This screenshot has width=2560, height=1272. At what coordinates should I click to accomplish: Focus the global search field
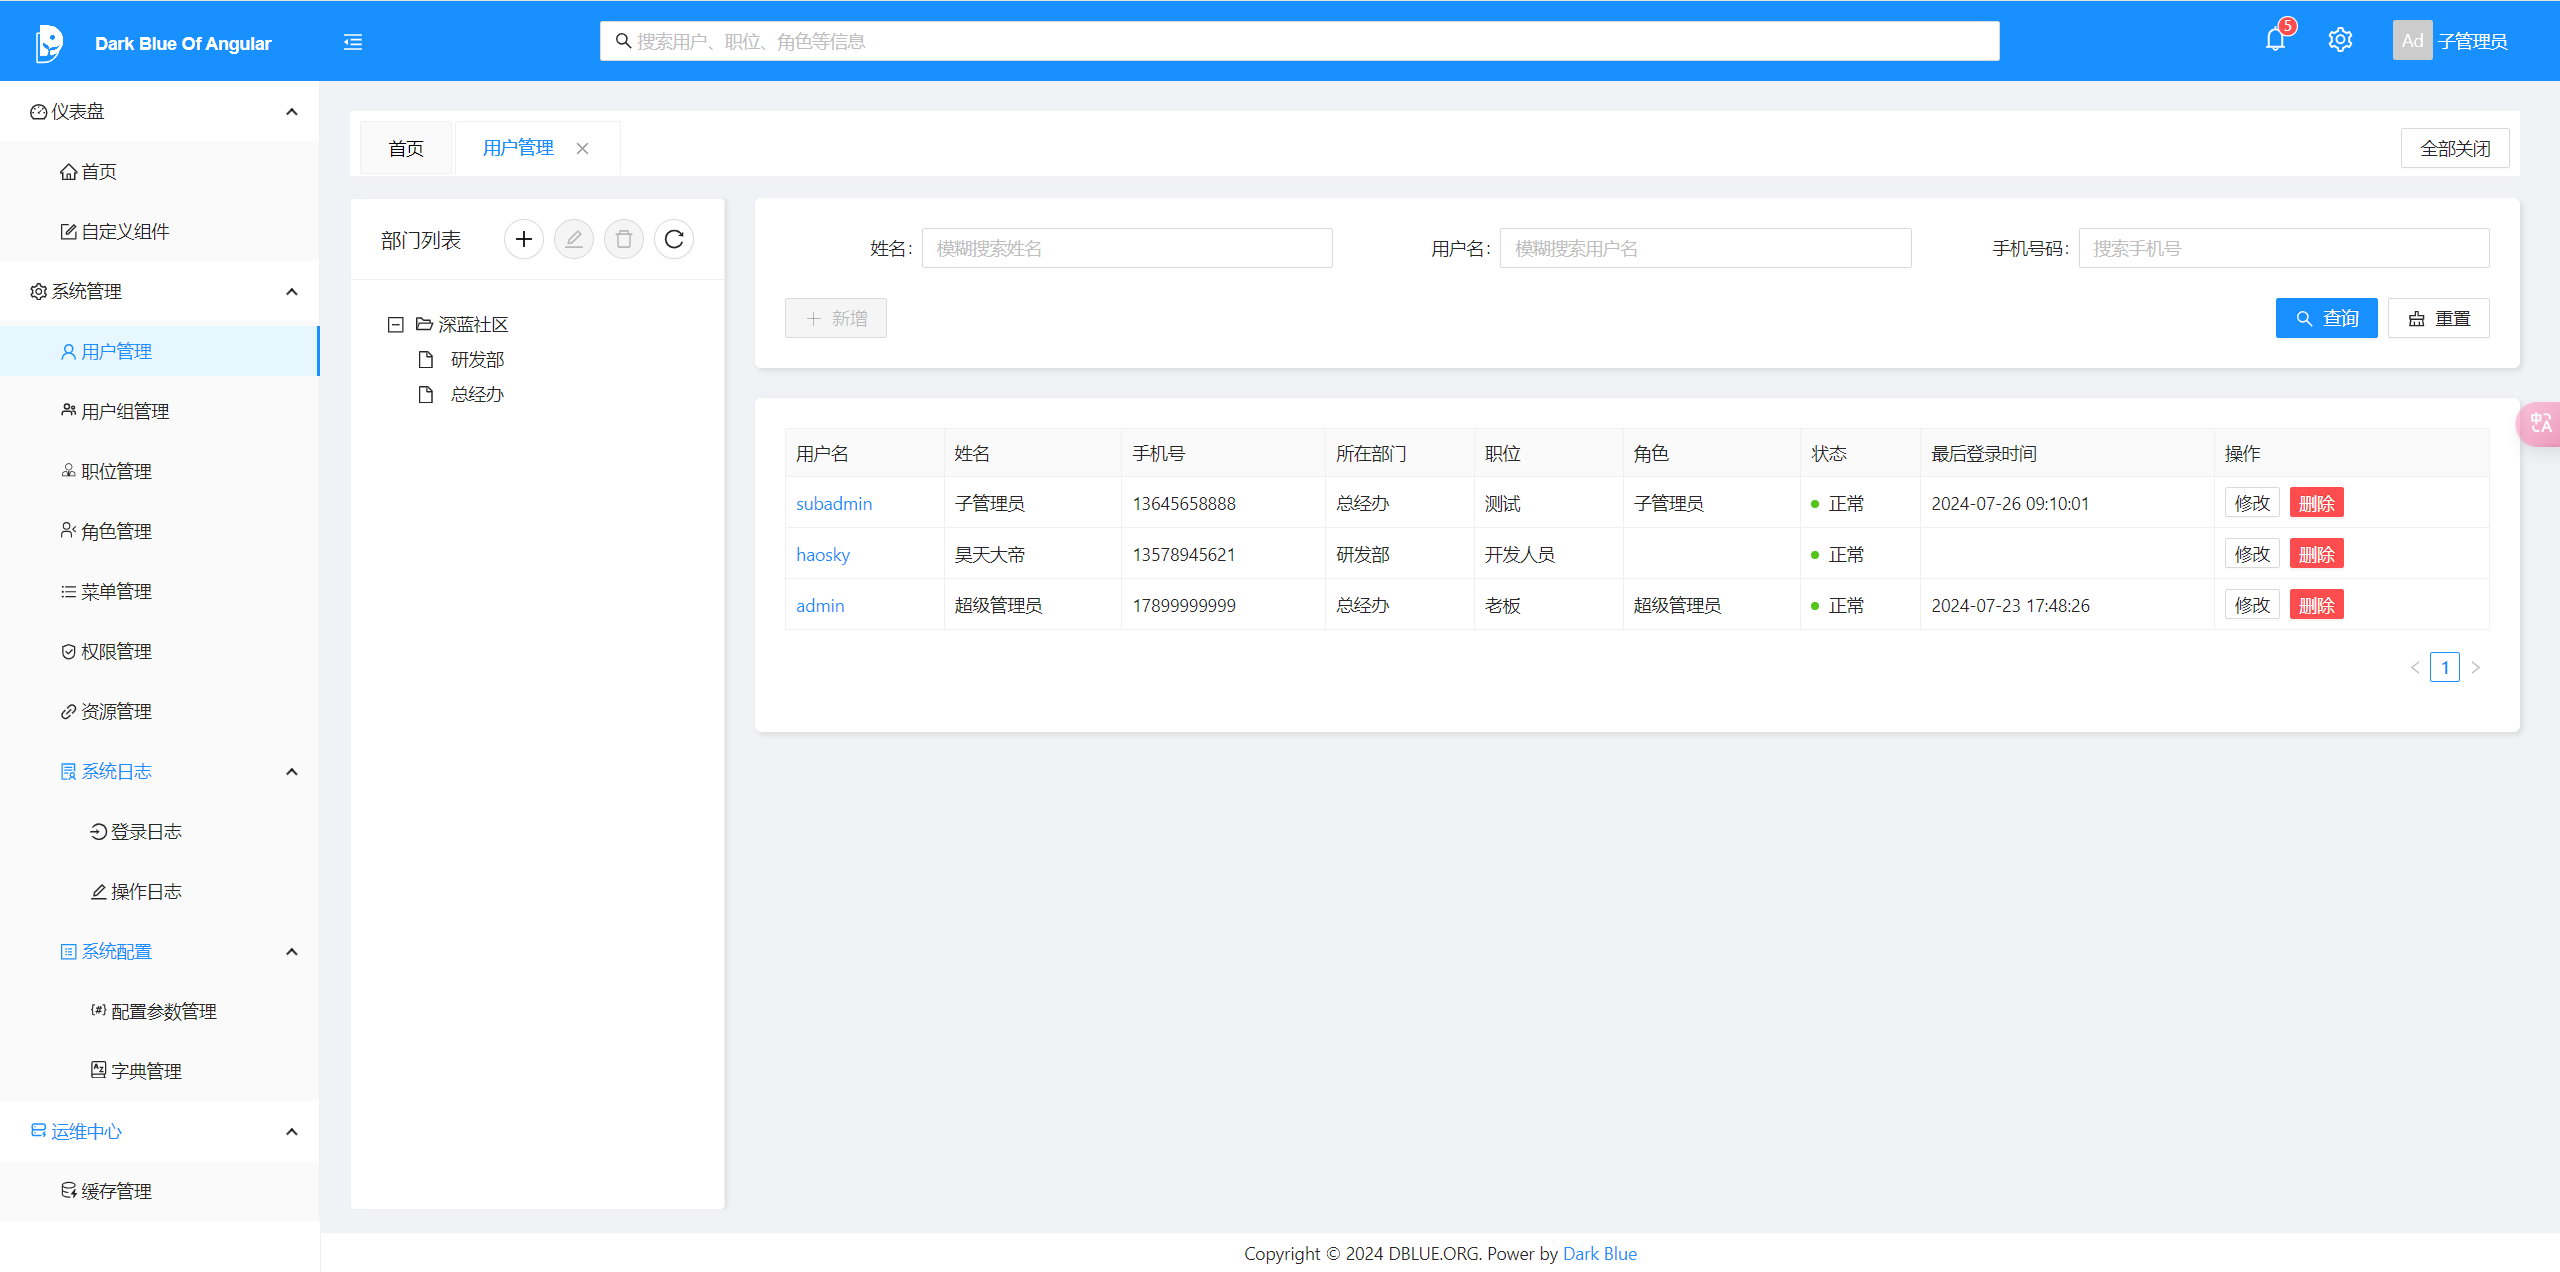[x=1300, y=41]
